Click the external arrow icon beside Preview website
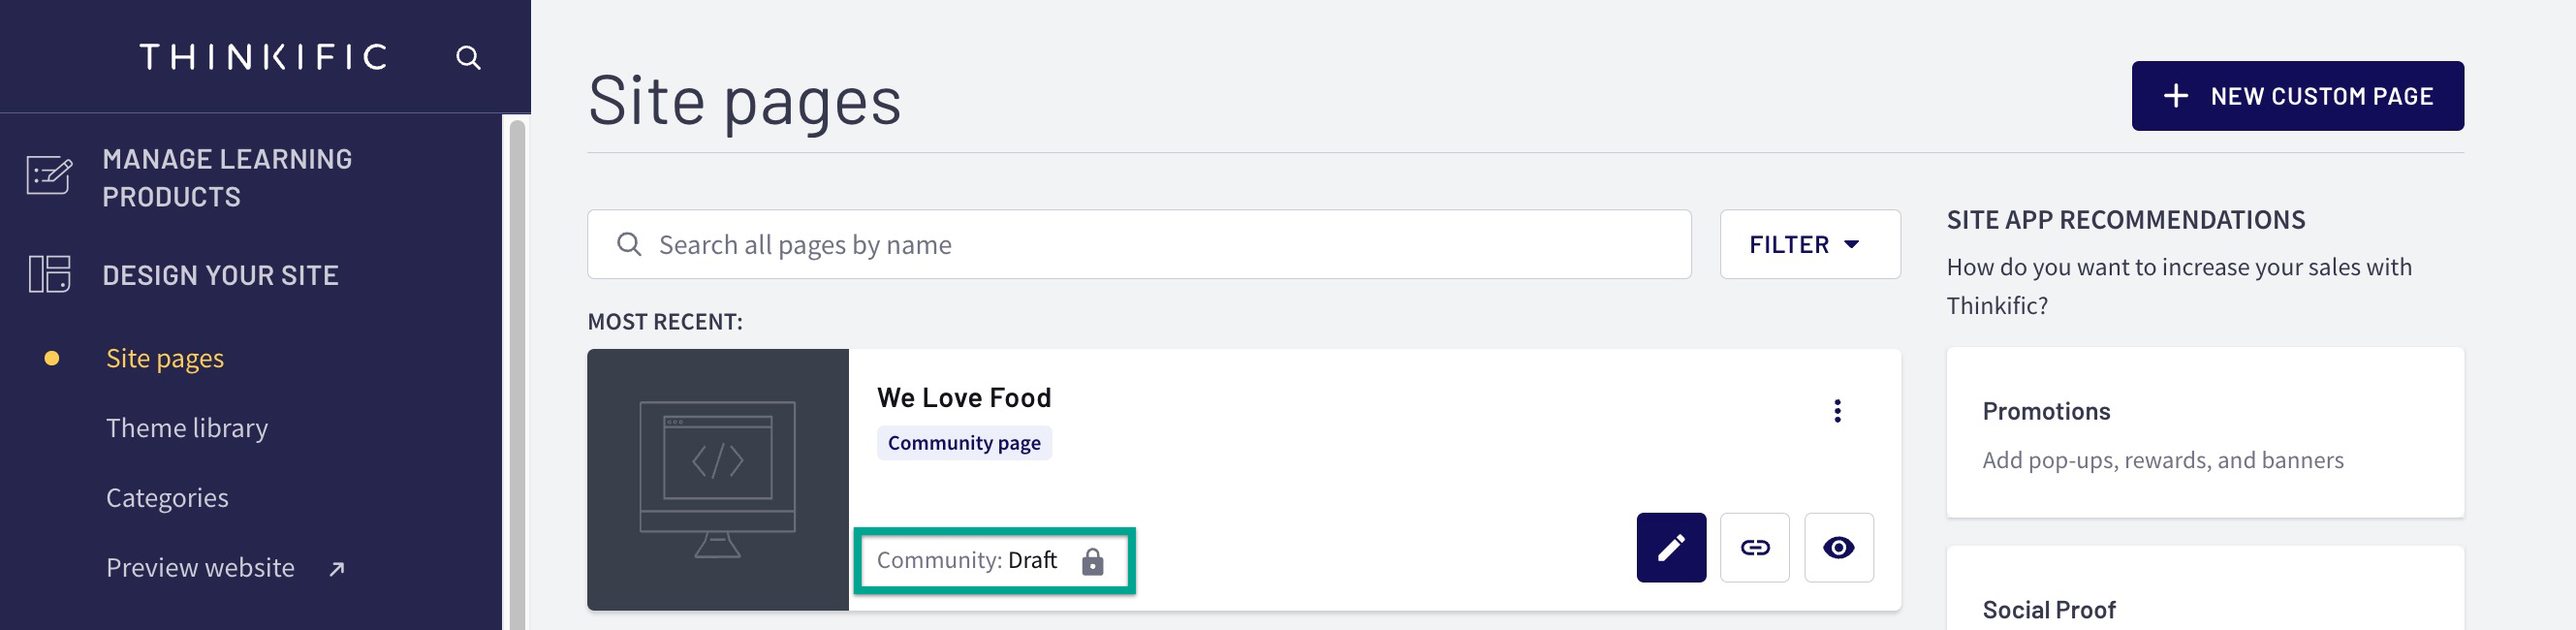Image resolution: width=2576 pixels, height=630 pixels. pos(337,568)
